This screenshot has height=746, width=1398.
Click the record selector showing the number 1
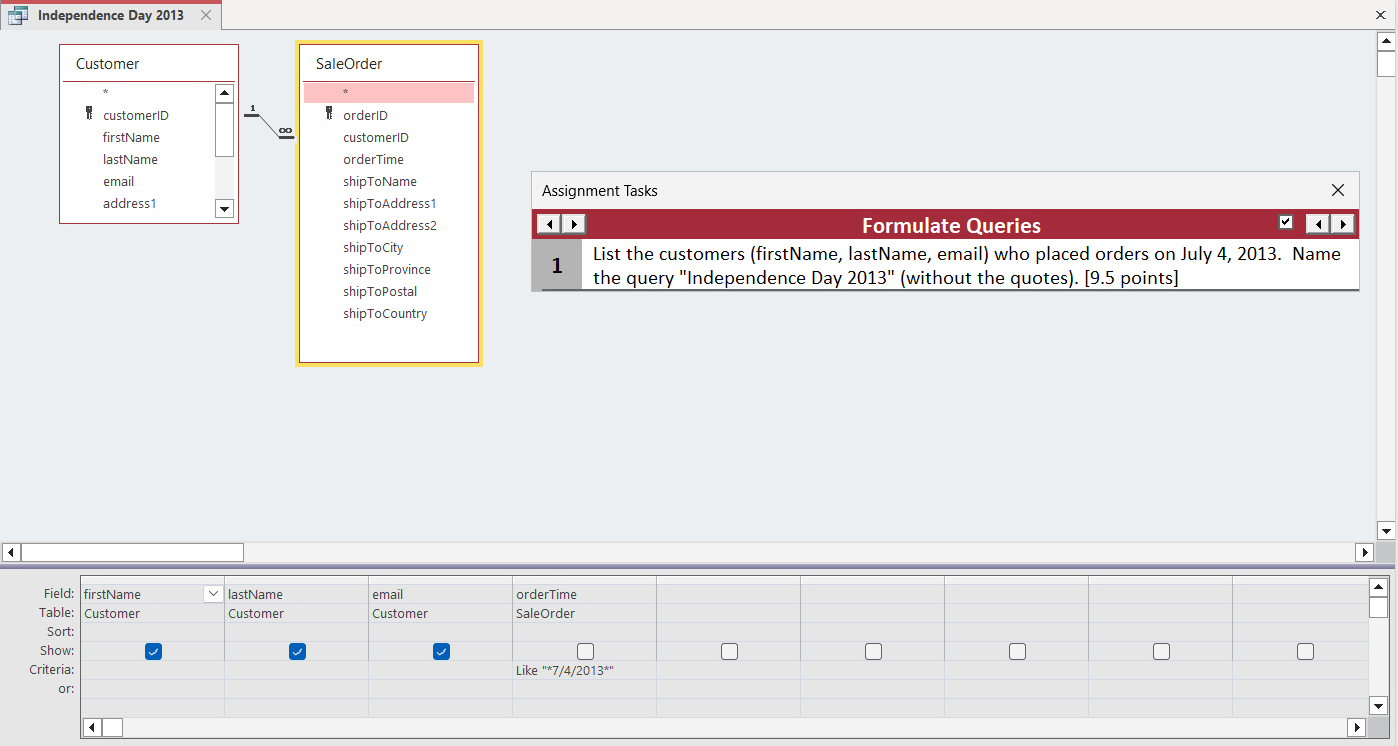(557, 265)
